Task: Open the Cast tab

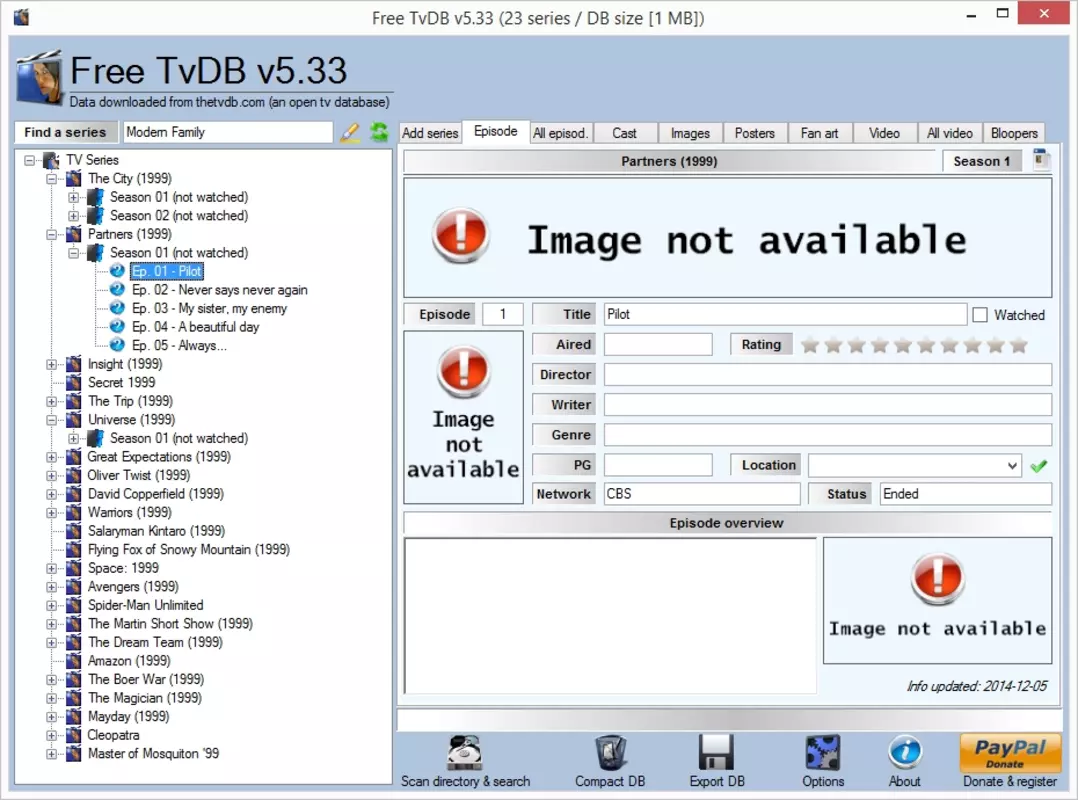Action: (624, 133)
